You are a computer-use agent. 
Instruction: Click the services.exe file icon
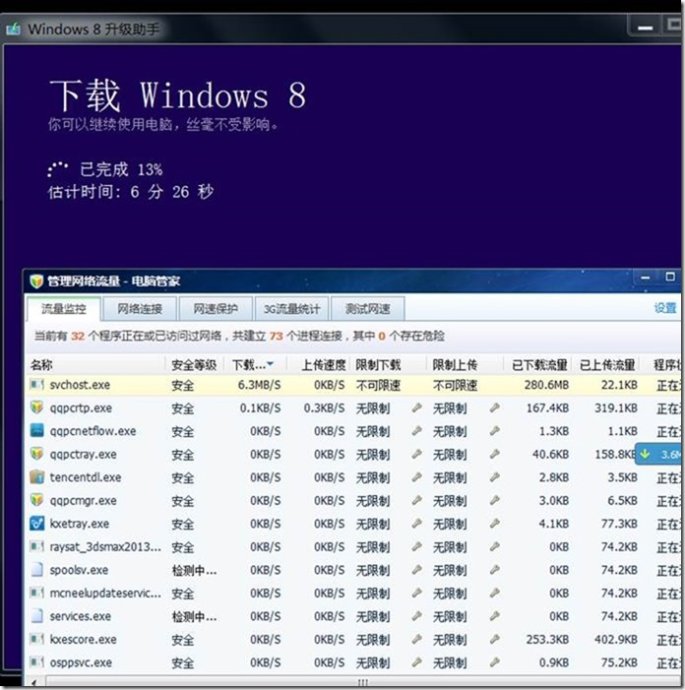point(37,616)
